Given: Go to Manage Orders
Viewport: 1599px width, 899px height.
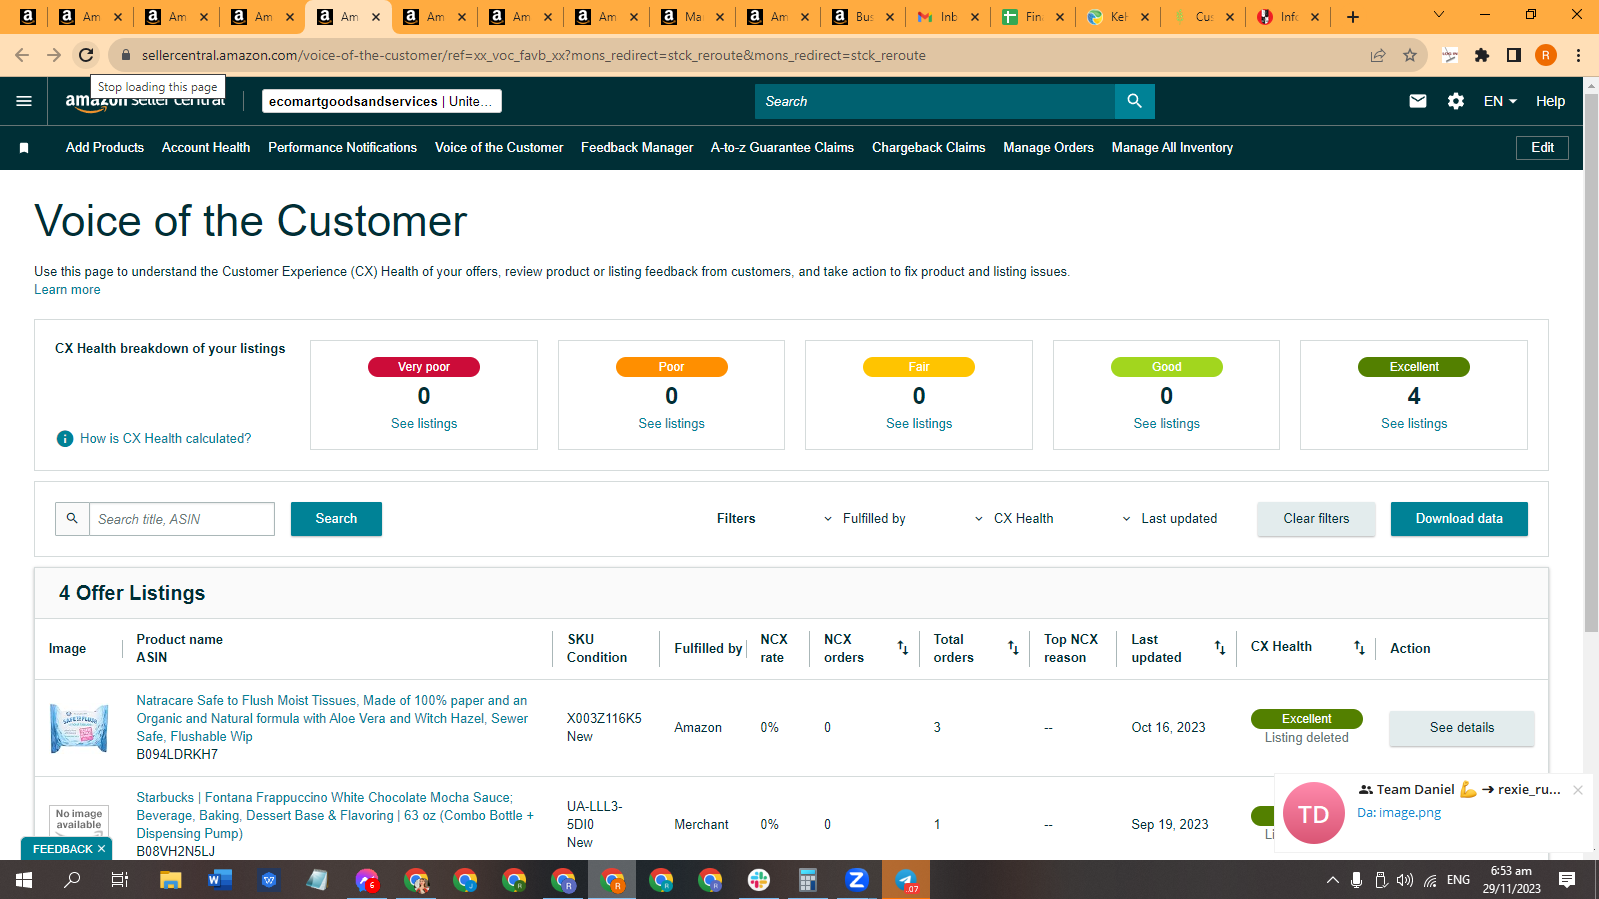Looking at the screenshot, I should click(x=1048, y=148).
